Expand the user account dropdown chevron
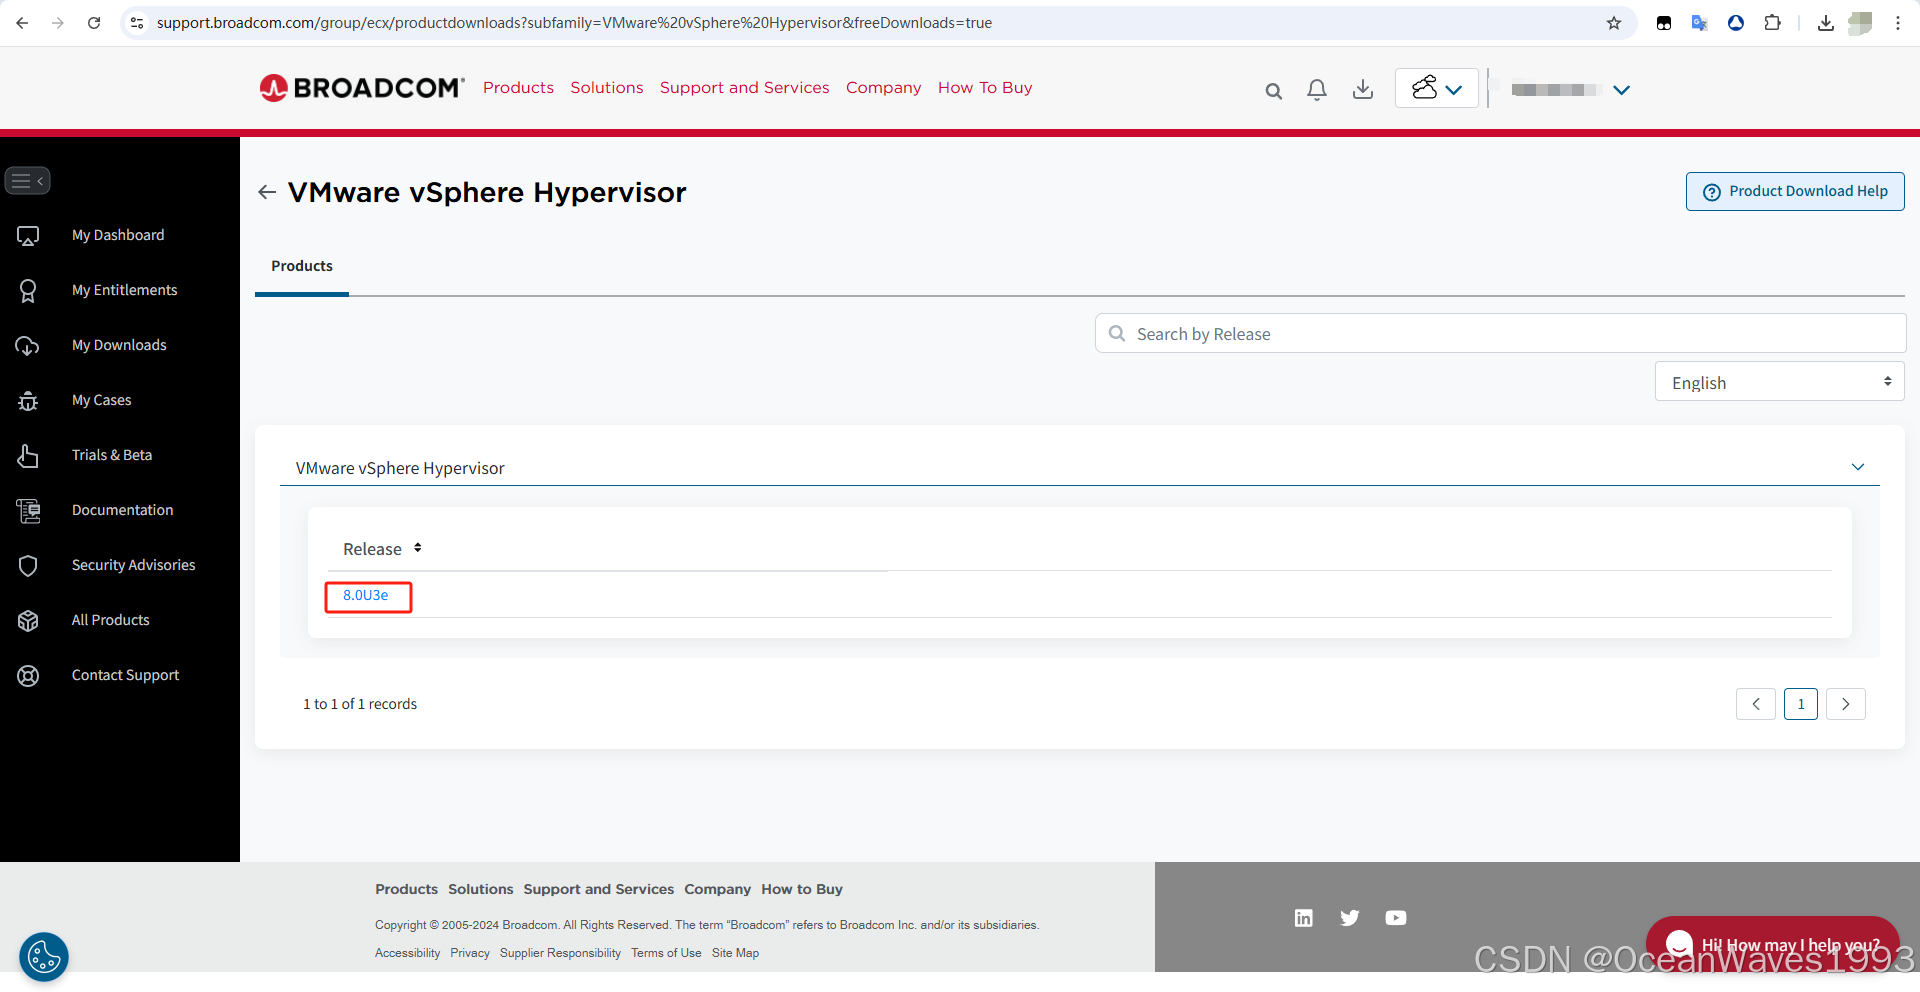 [1621, 90]
